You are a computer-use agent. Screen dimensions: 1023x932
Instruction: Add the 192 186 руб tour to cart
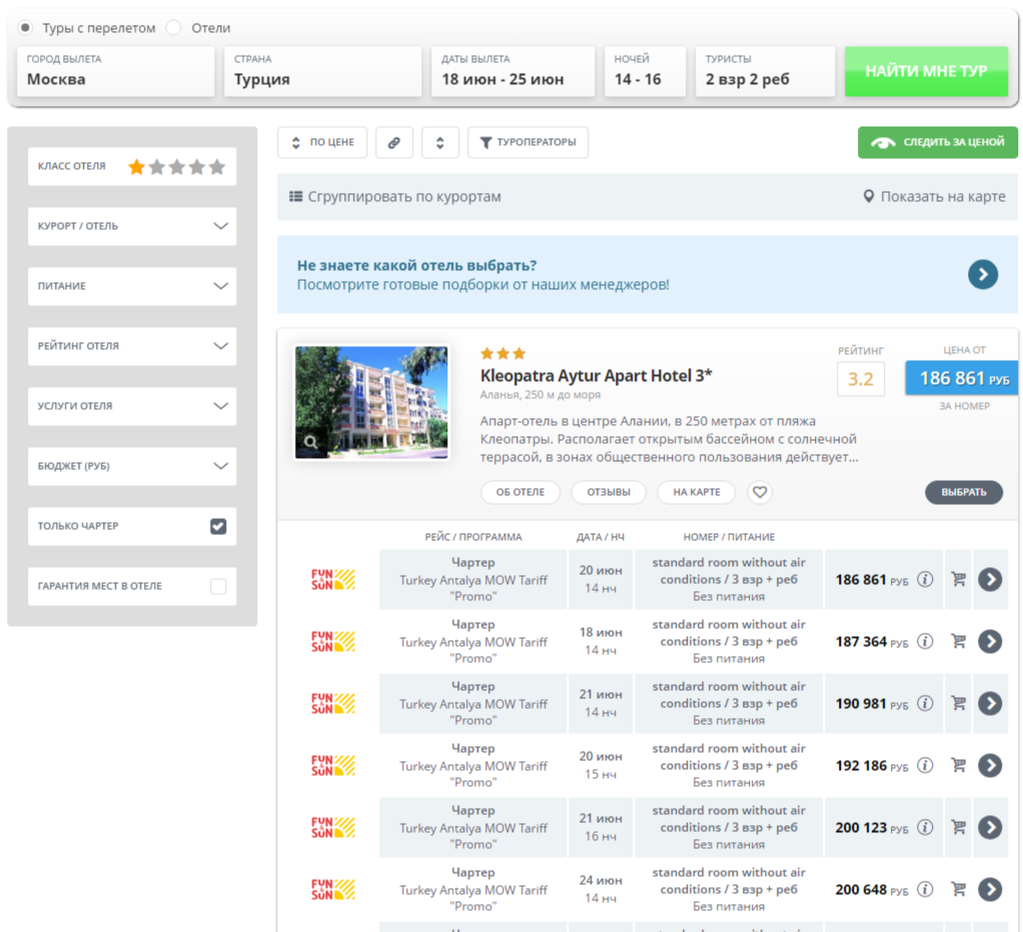tap(958, 765)
